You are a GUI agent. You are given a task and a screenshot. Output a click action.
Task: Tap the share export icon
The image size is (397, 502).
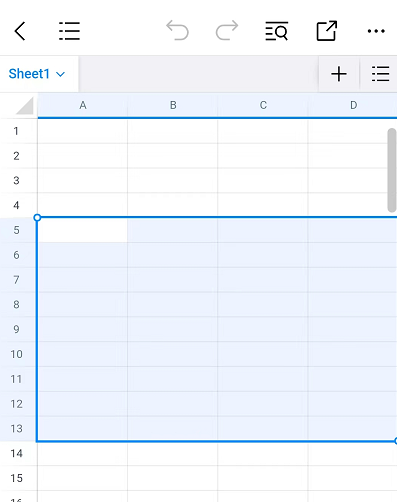327,31
